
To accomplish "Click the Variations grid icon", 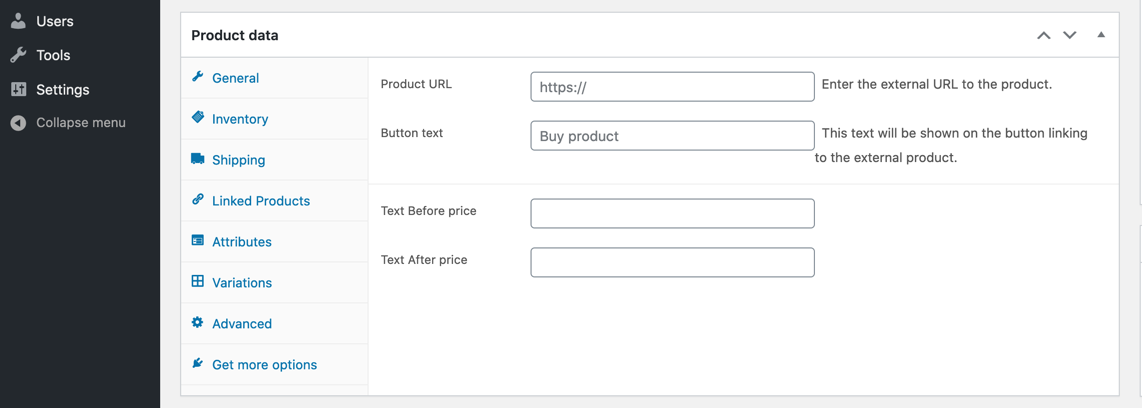I will (197, 281).
